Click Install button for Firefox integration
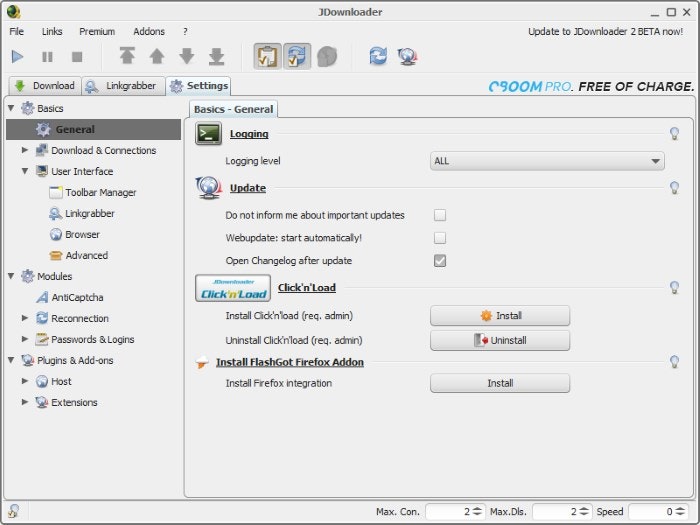Viewport: 700px width, 525px height. [500, 383]
